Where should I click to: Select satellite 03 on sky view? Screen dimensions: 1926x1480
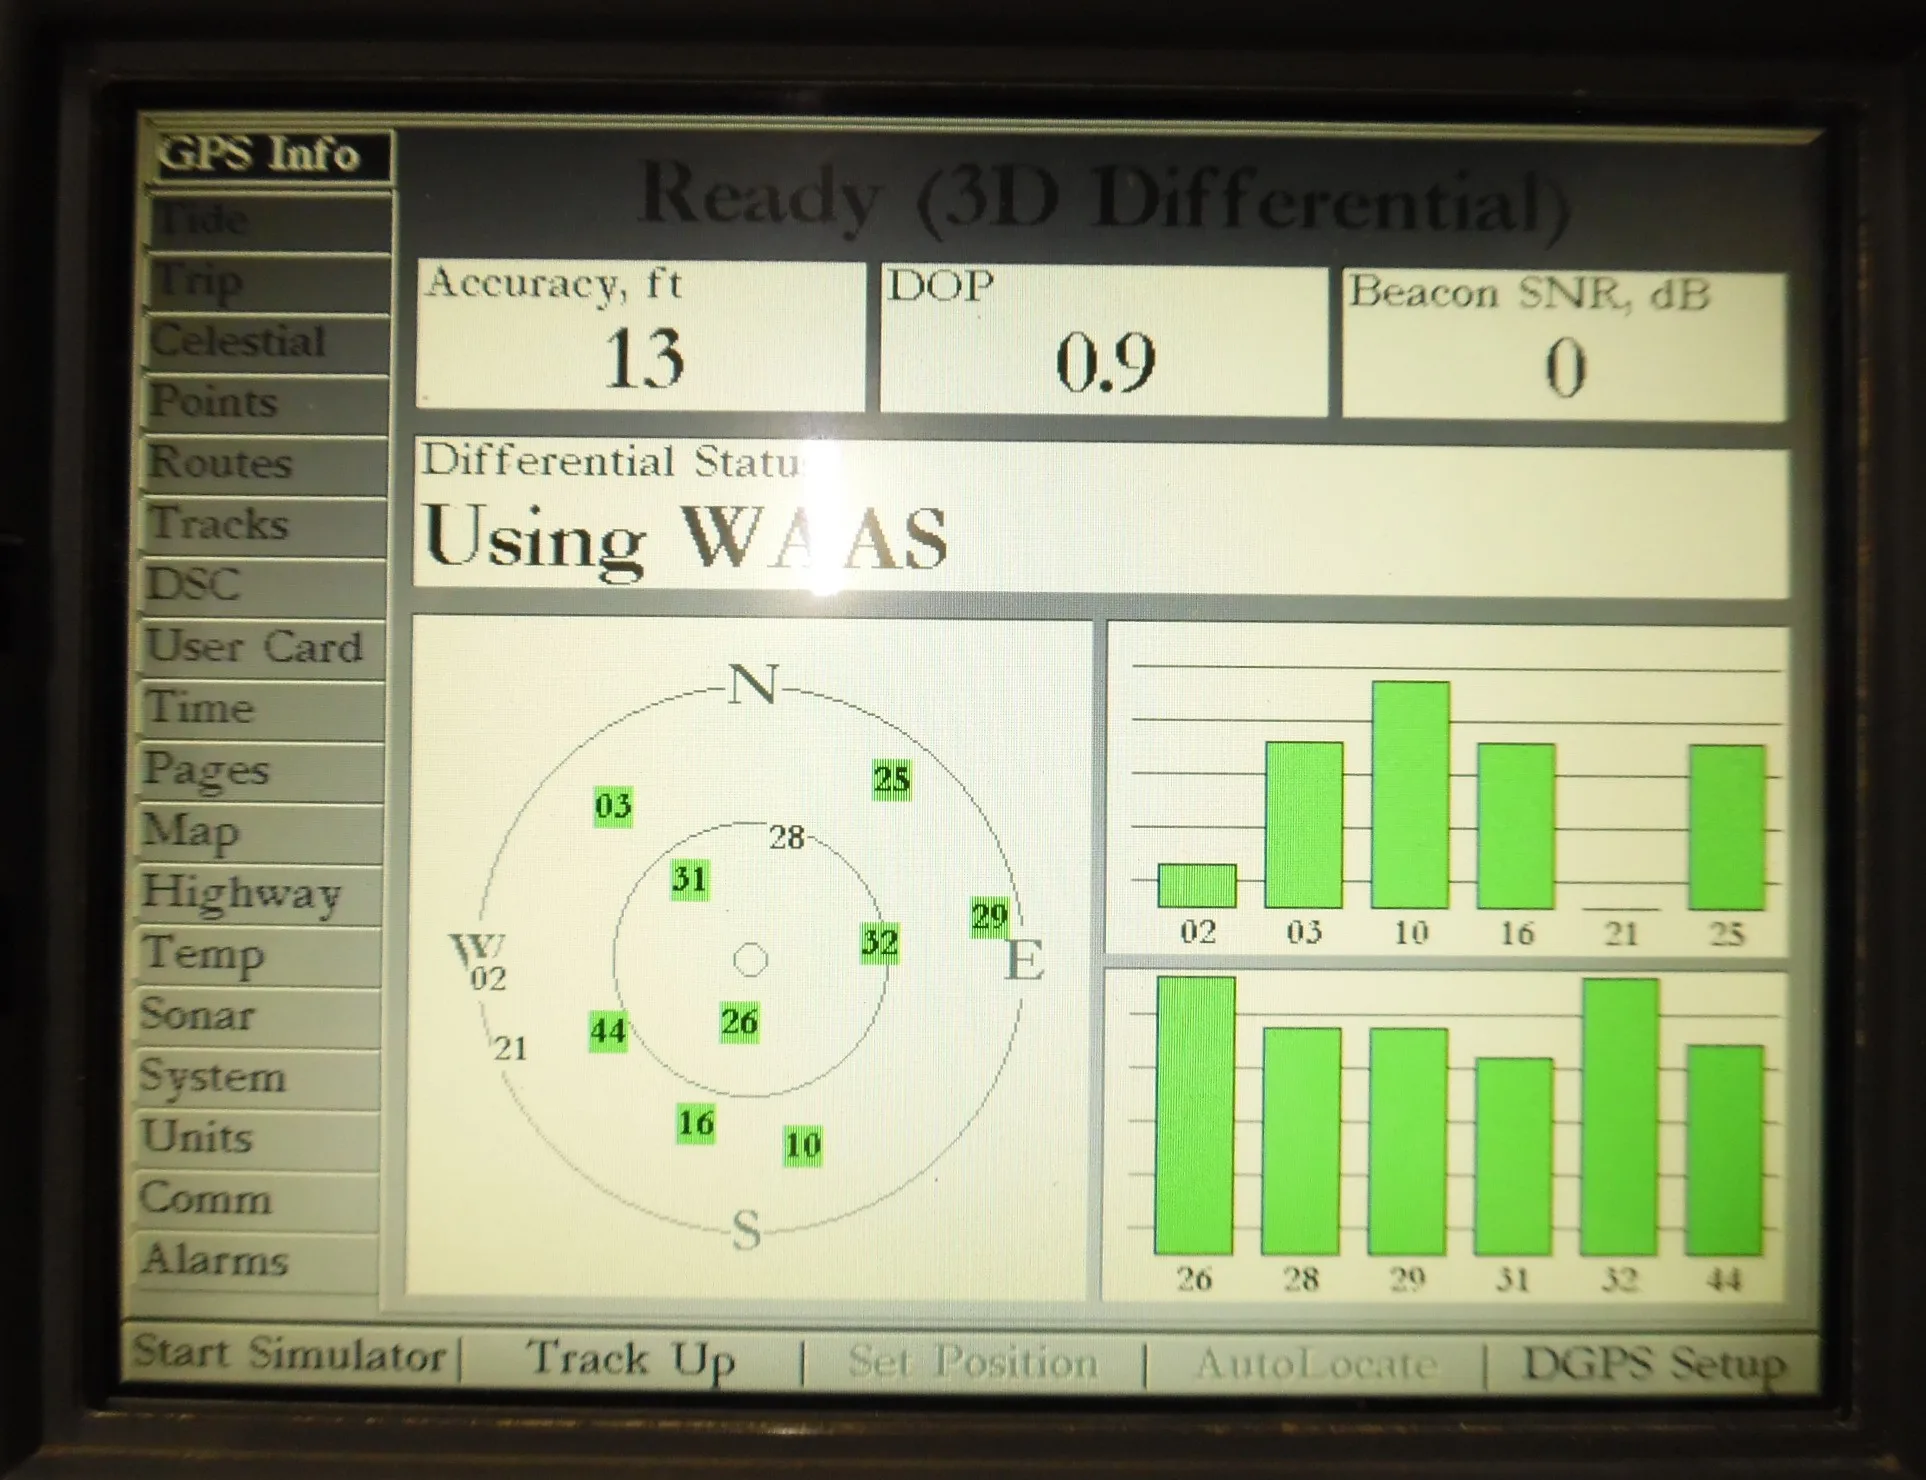(x=613, y=806)
